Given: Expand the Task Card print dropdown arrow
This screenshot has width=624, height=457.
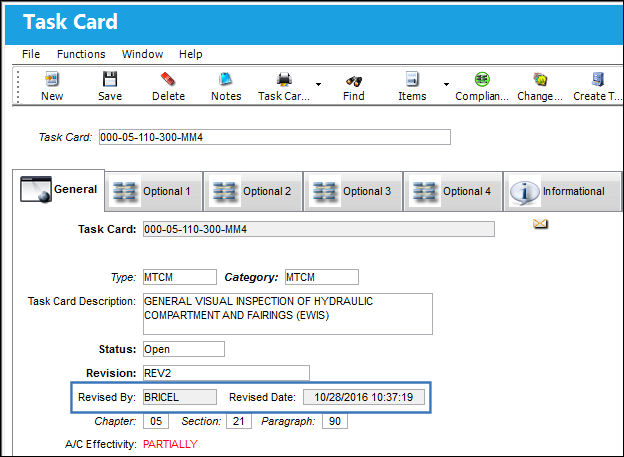Looking at the screenshot, I should point(318,84).
